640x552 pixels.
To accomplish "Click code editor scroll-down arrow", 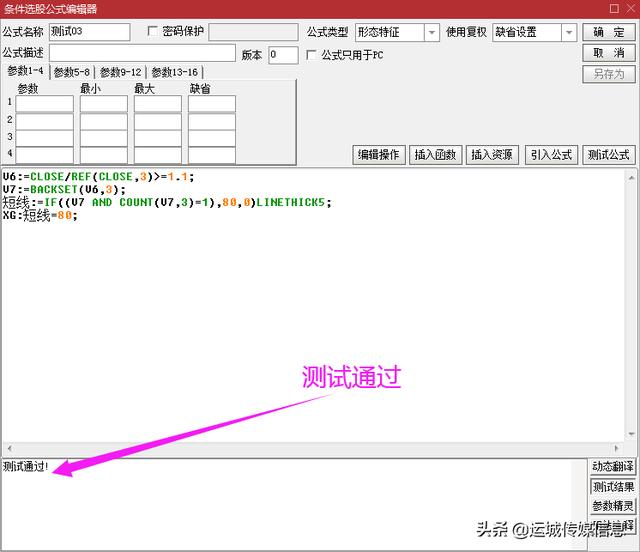I will point(631,434).
